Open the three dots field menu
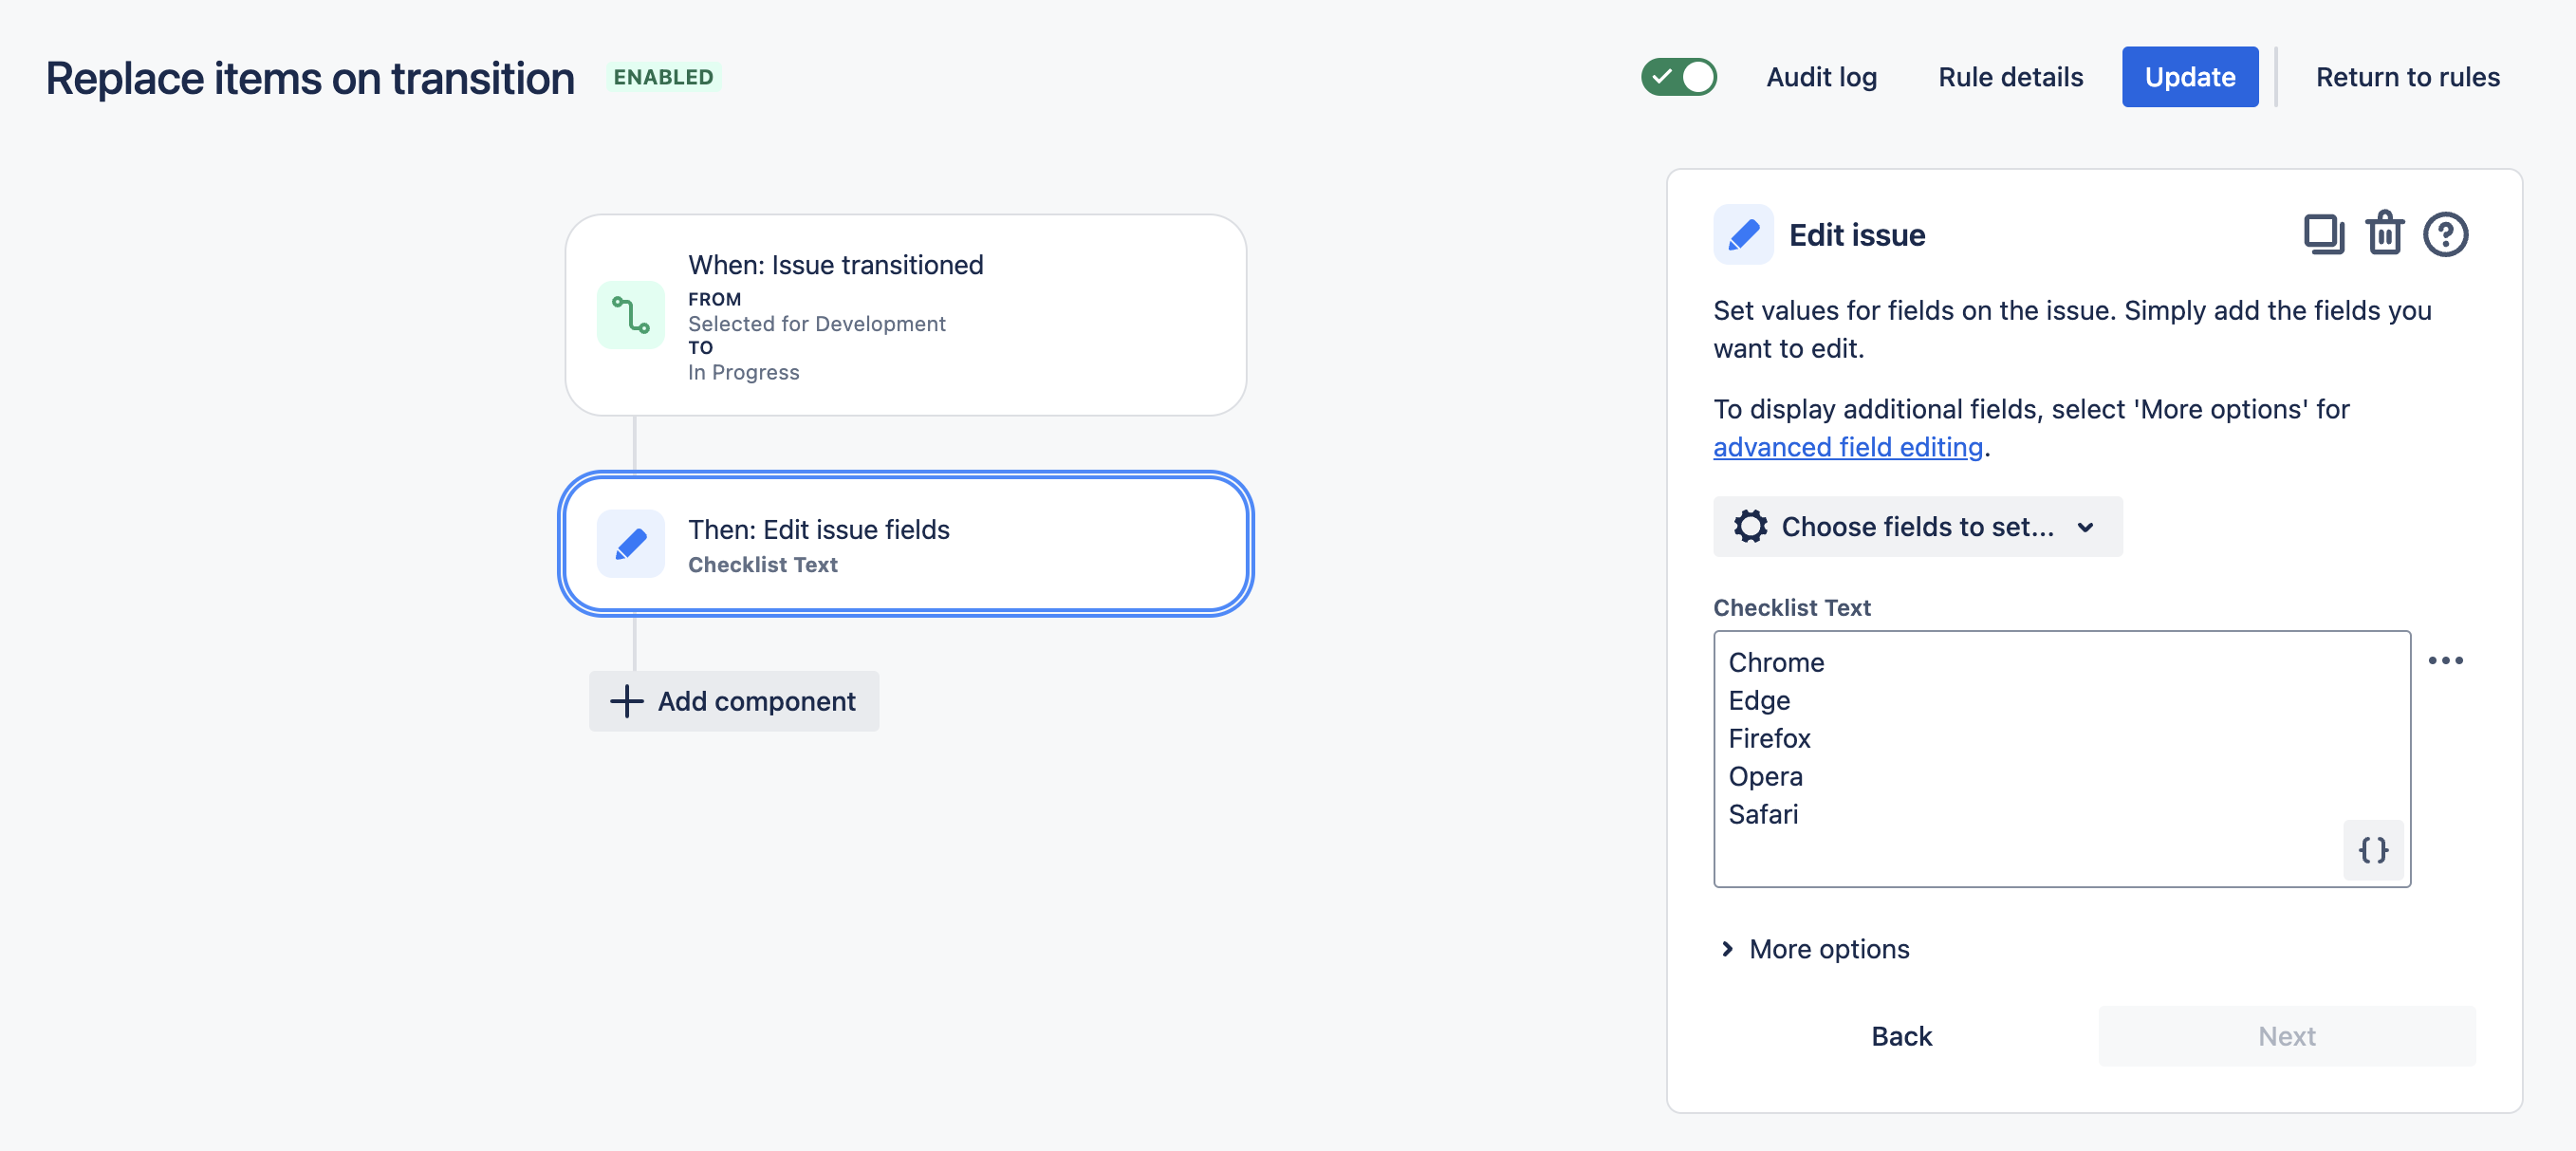 click(2445, 661)
